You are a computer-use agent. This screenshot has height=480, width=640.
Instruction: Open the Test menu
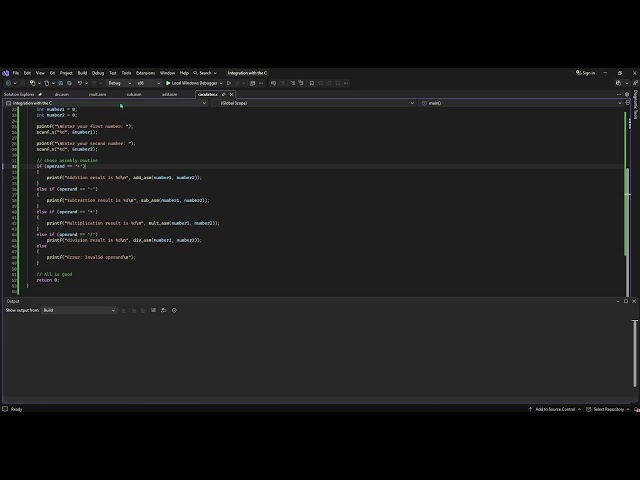113,73
